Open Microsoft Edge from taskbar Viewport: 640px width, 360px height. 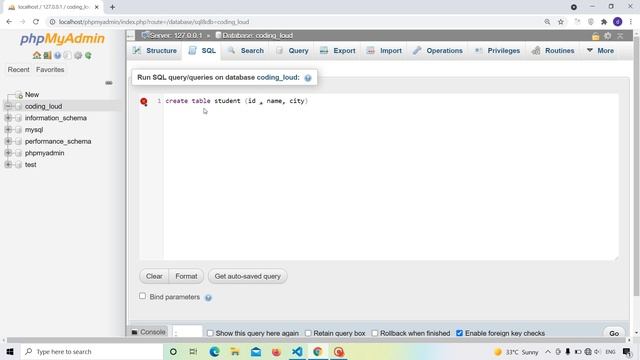point(214,351)
